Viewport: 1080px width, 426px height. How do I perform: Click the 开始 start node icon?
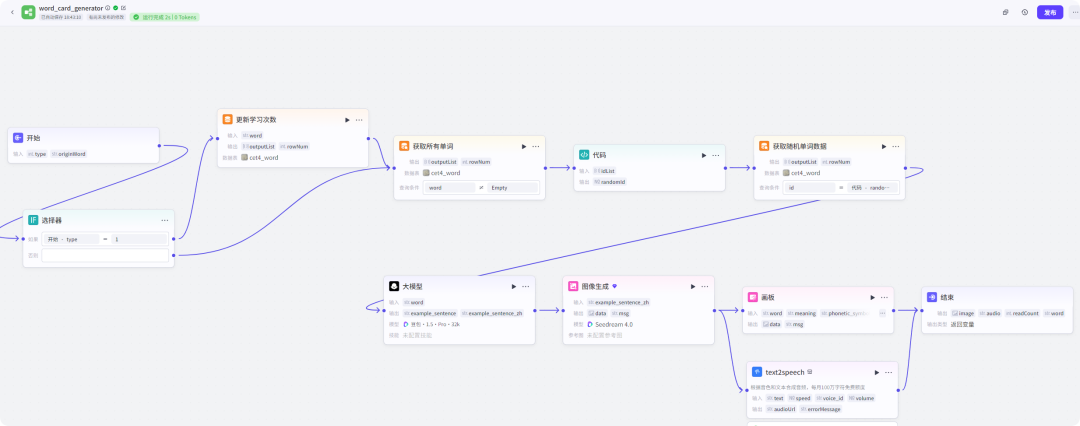point(18,138)
